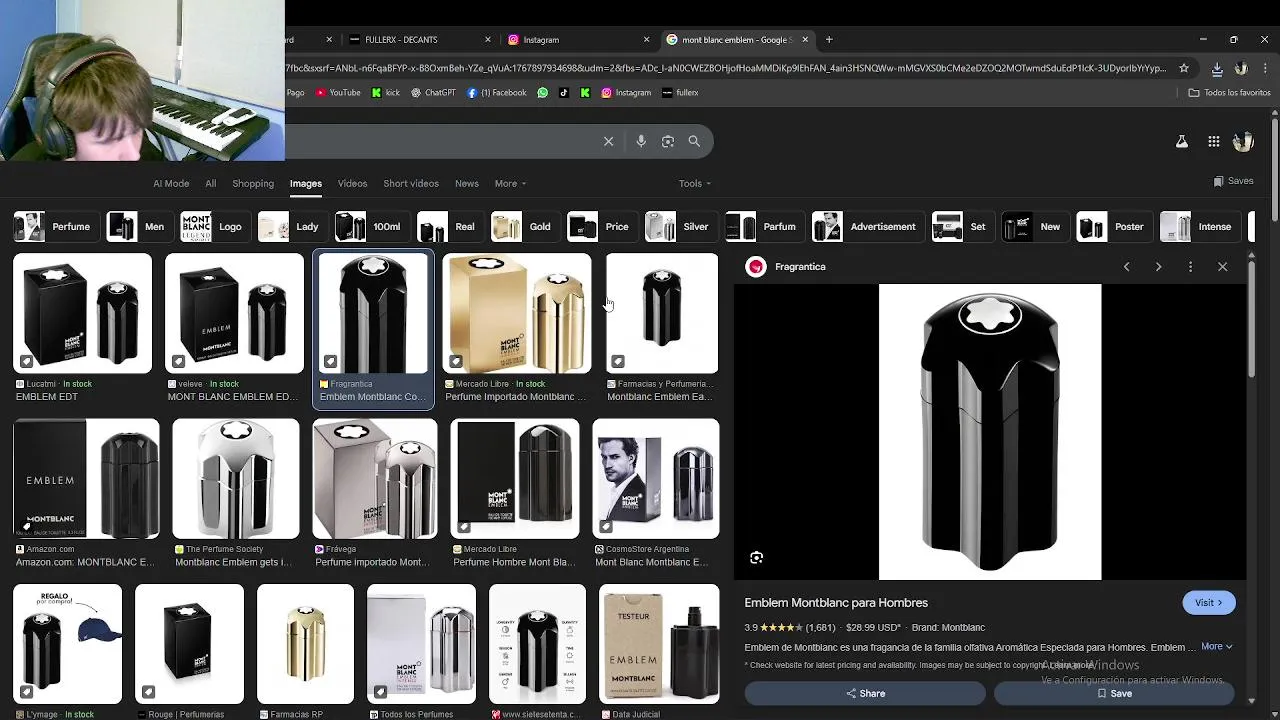1280x720 pixels.
Task: Open TikTok bookmark icon
Action: point(564,92)
